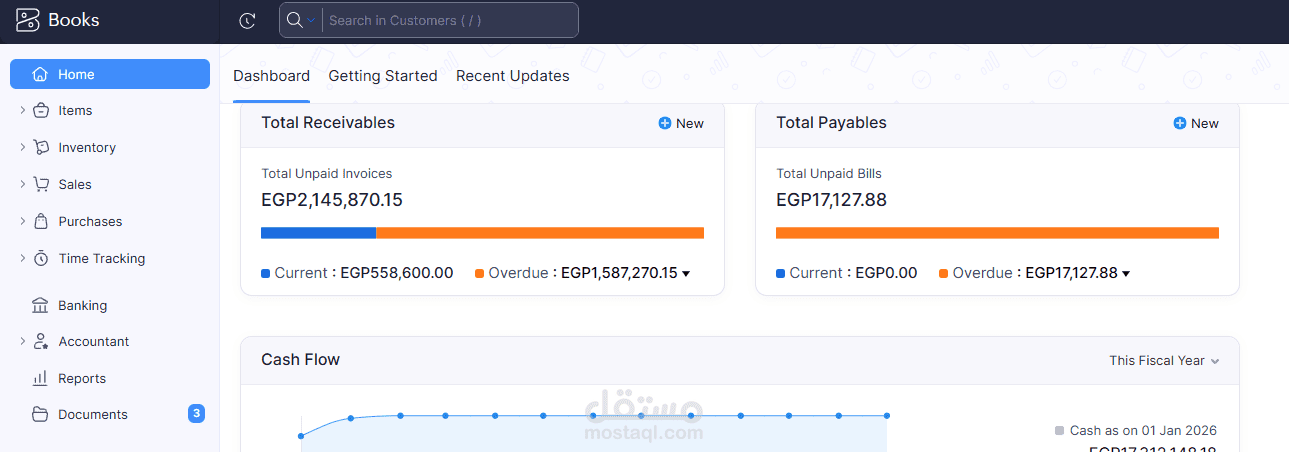Switch to the Getting Started tab
Image resolution: width=1289 pixels, height=452 pixels.
tap(383, 76)
